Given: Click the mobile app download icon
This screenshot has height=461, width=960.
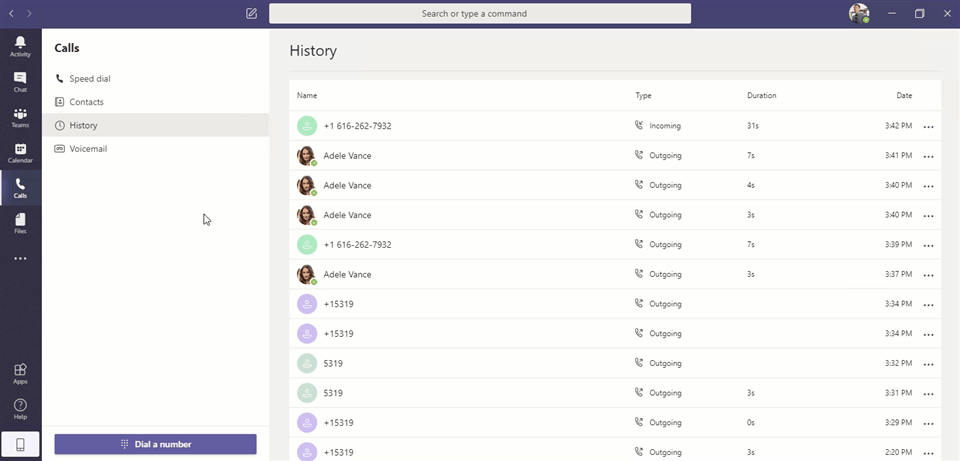Looking at the screenshot, I should point(20,445).
